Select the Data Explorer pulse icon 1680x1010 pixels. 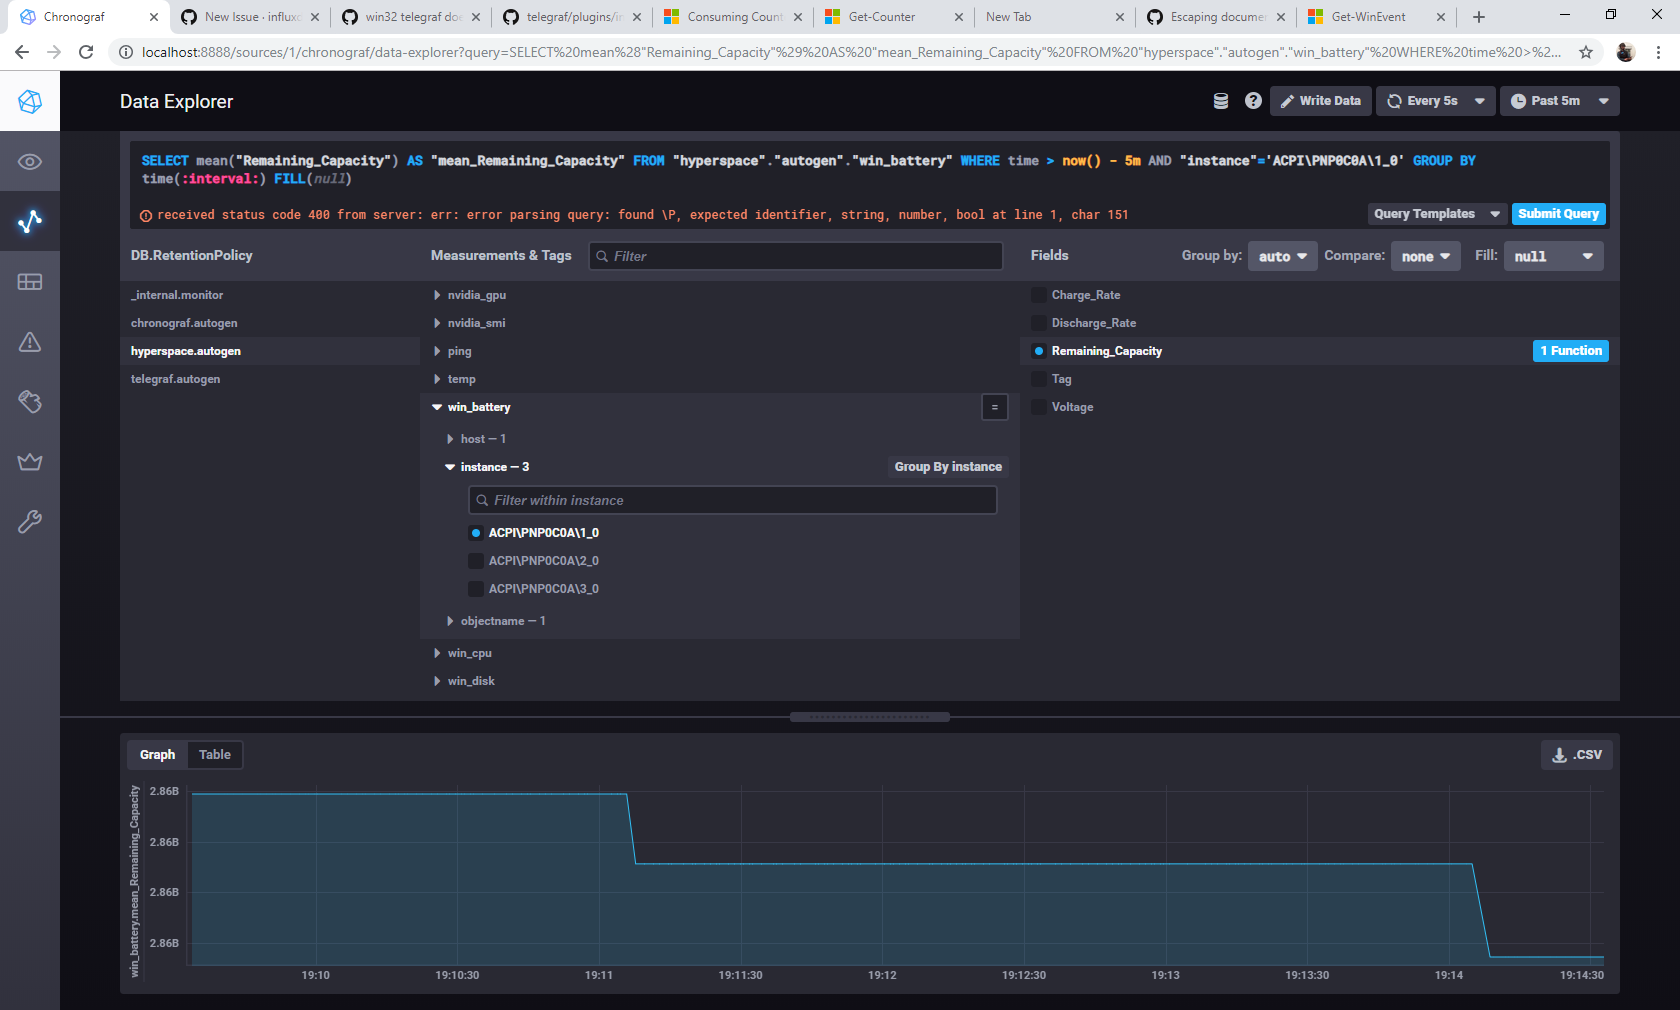(30, 222)
